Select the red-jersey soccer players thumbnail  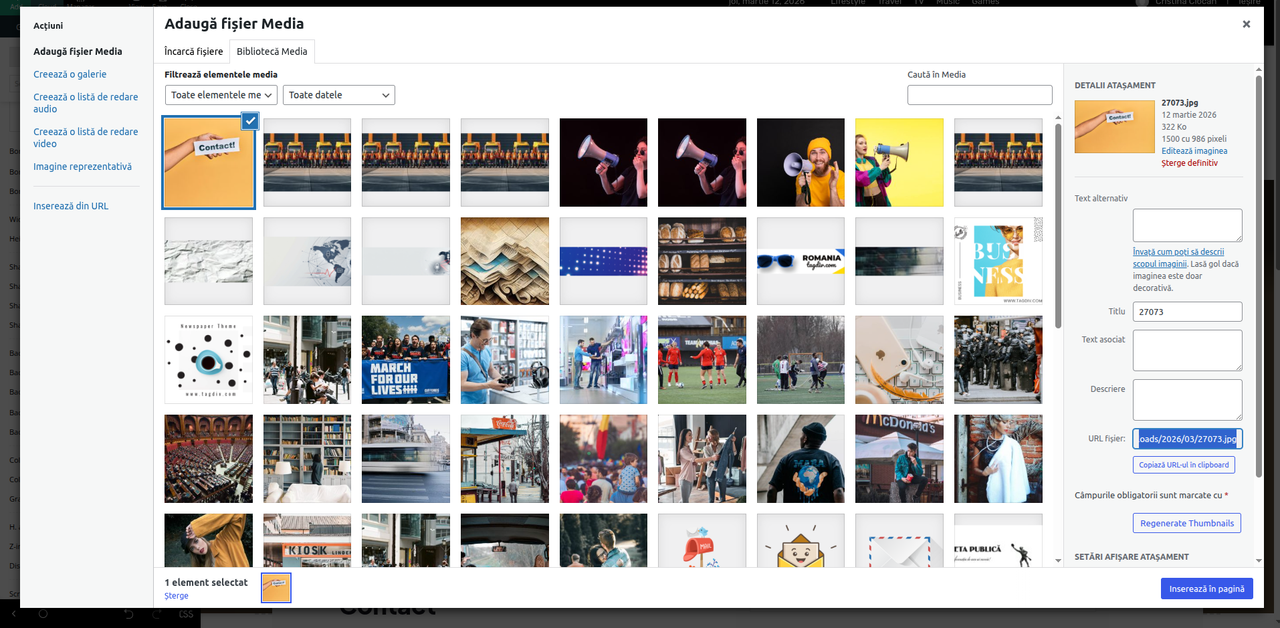702,360
